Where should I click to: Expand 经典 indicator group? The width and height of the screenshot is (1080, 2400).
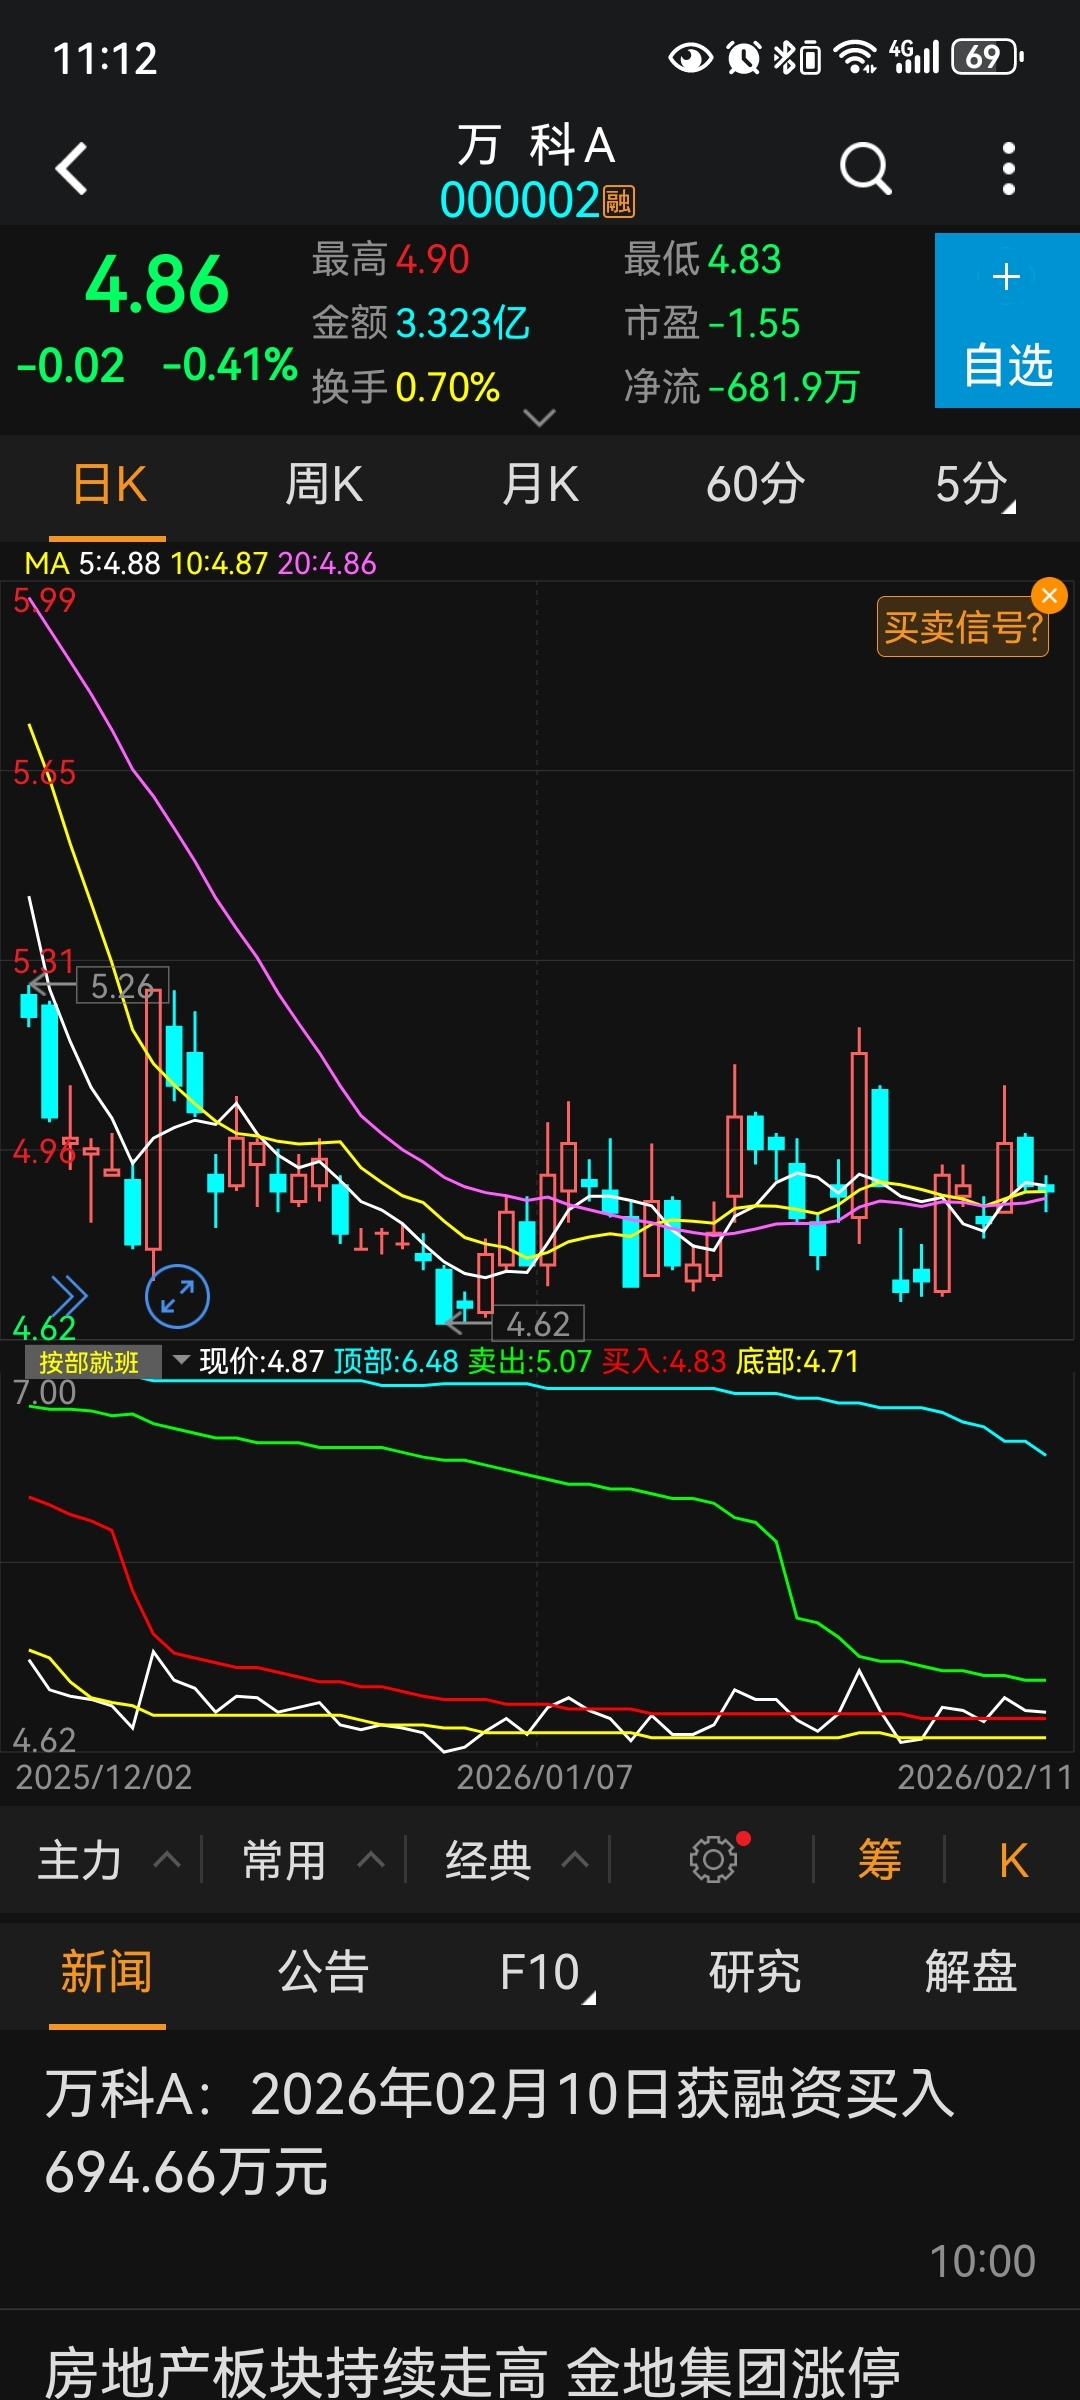[x=517, y=1861]
